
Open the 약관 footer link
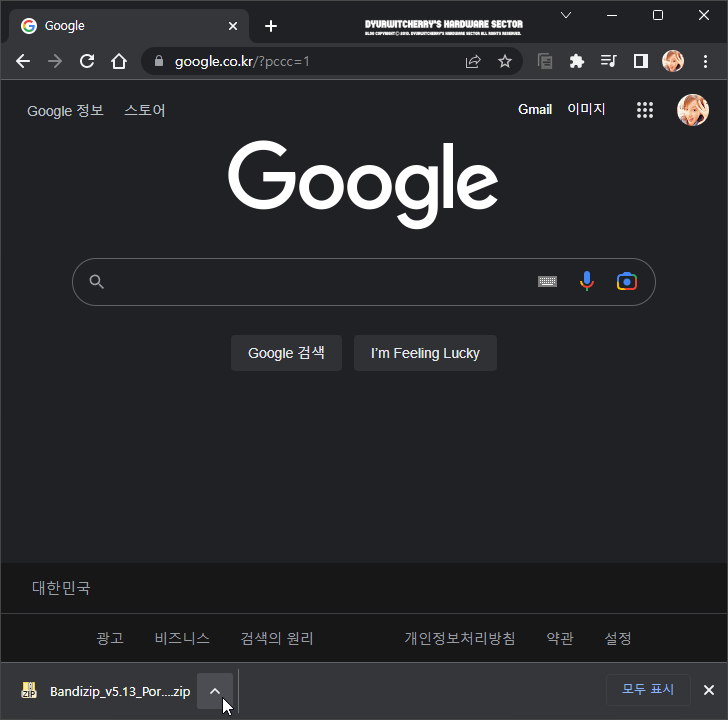pos(560,638)
